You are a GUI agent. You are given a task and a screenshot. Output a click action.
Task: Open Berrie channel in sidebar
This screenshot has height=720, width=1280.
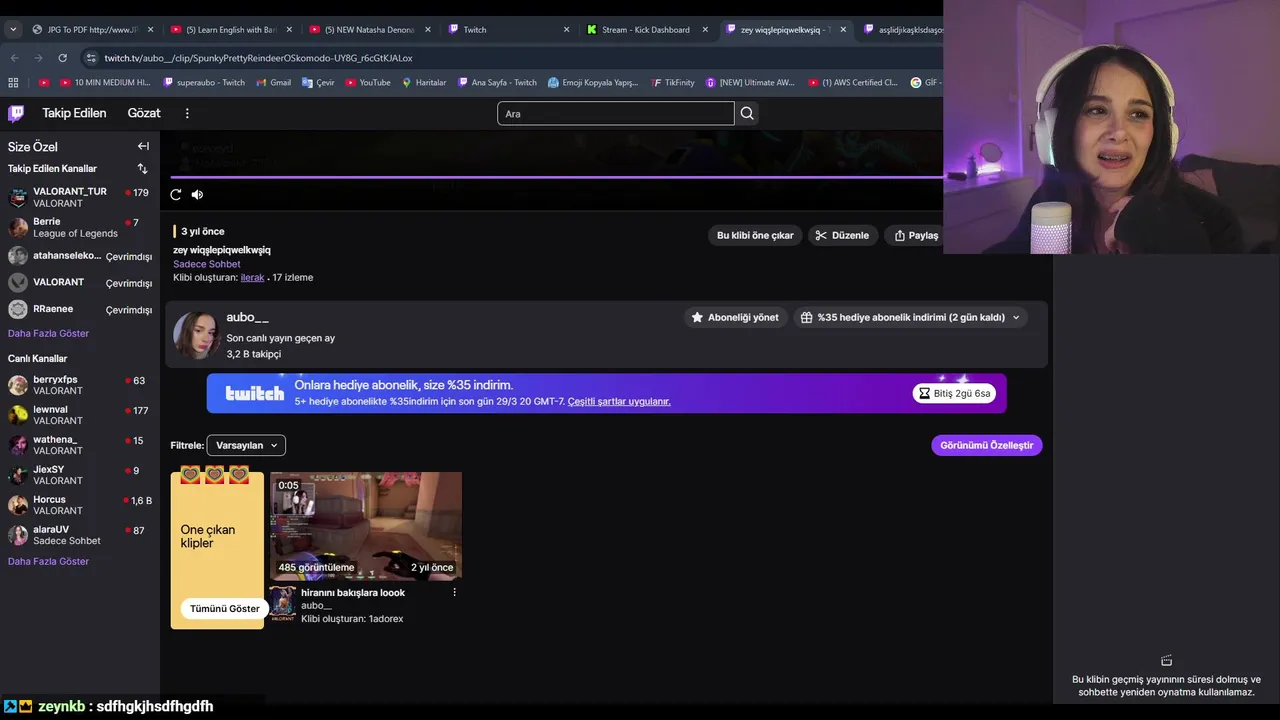78,227
